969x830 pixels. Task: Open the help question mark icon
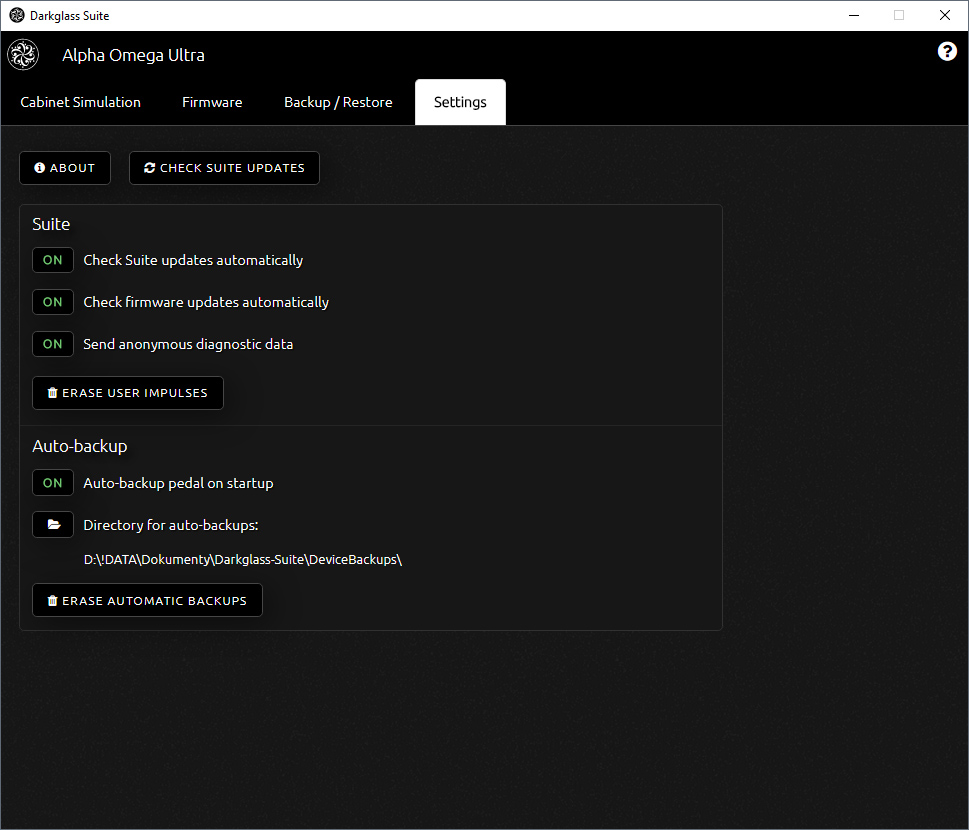coord(947,51)
